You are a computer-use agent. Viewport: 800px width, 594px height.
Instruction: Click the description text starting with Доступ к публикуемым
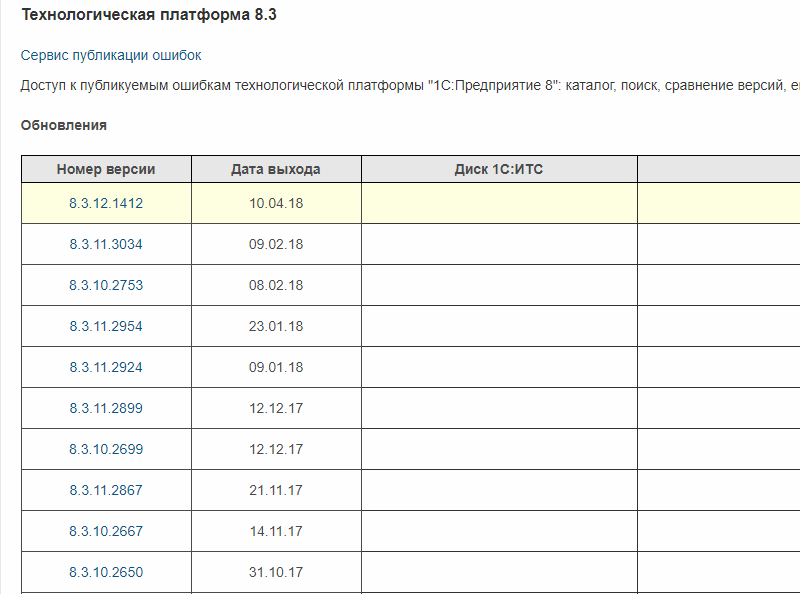(x=410, y=85)
